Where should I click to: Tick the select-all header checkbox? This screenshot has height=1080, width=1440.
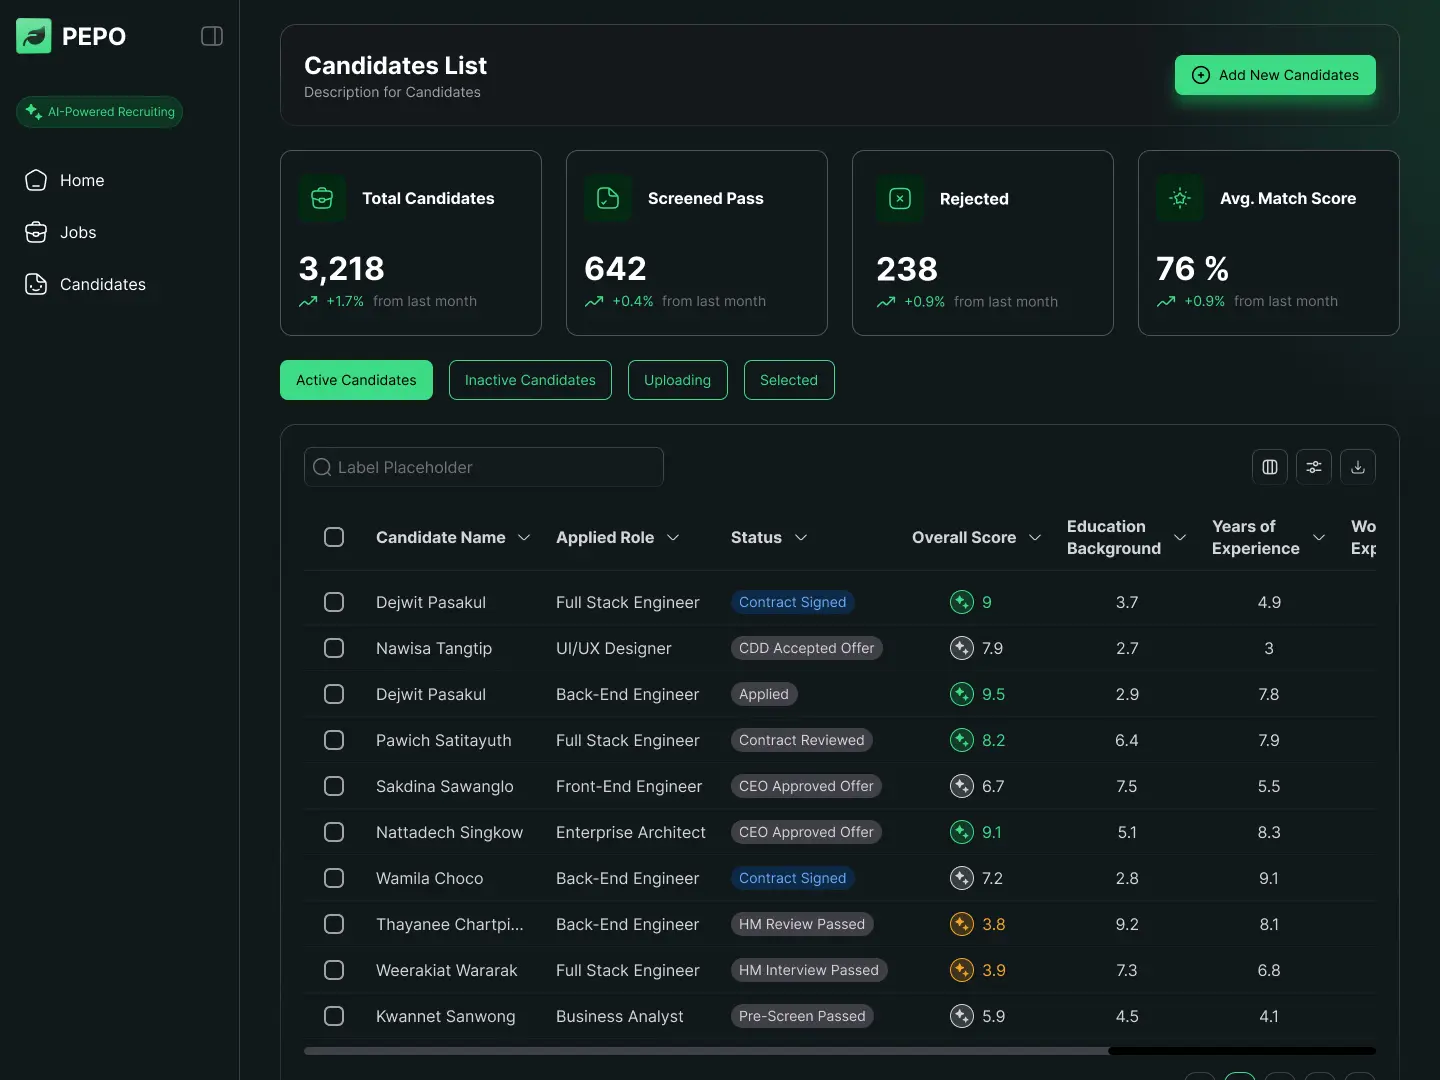(334, 537)
